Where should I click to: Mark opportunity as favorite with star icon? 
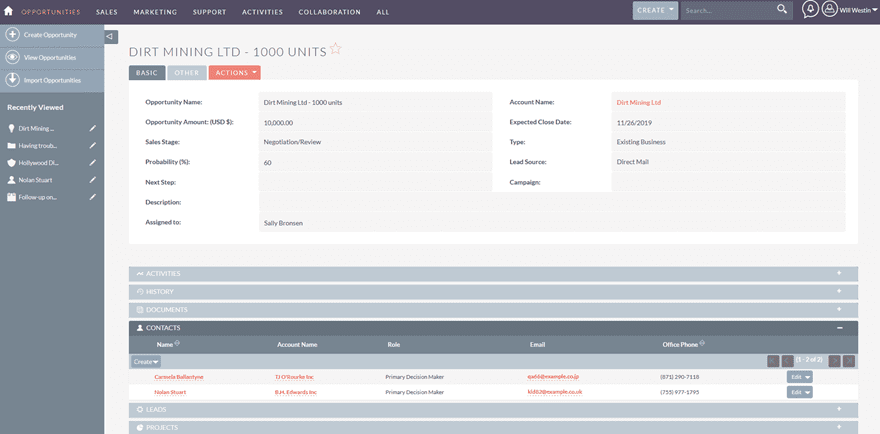336,48
